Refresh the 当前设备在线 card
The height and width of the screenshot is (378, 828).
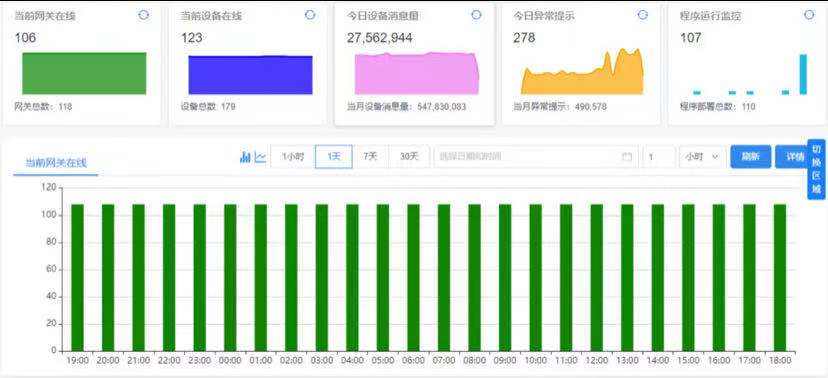tap(310, 15)
